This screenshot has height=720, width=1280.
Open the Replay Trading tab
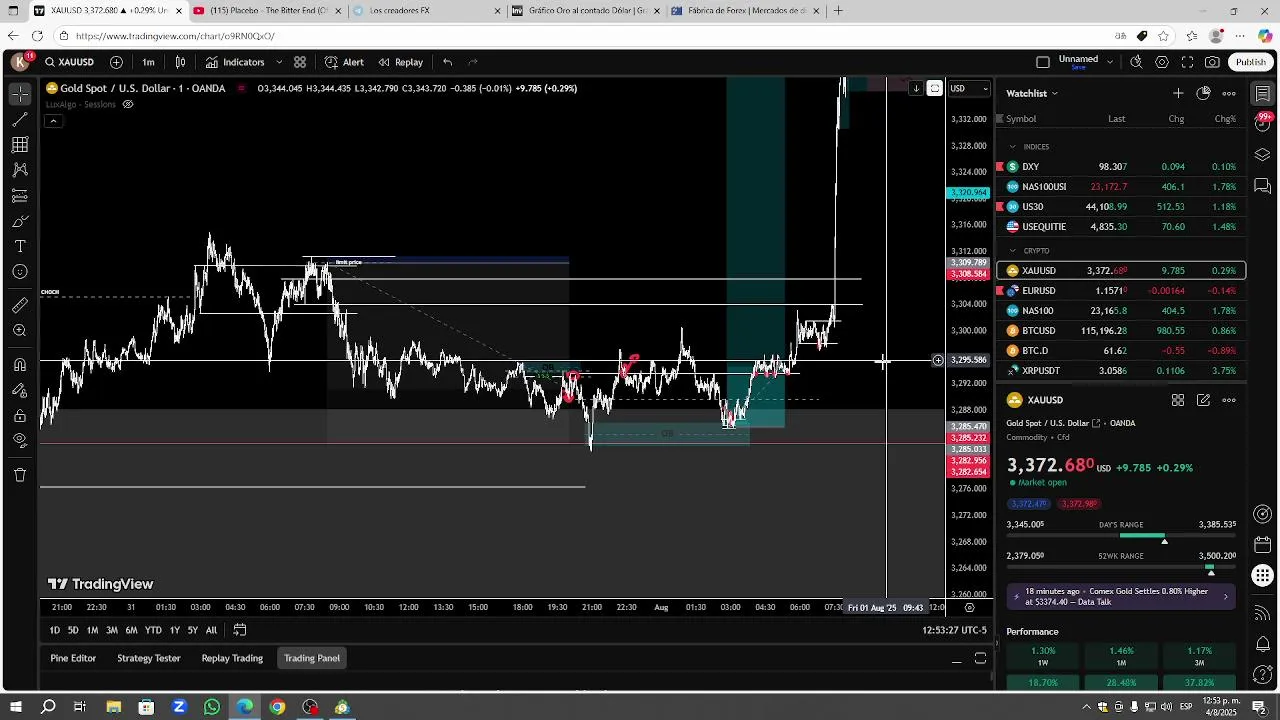[232, 658]
